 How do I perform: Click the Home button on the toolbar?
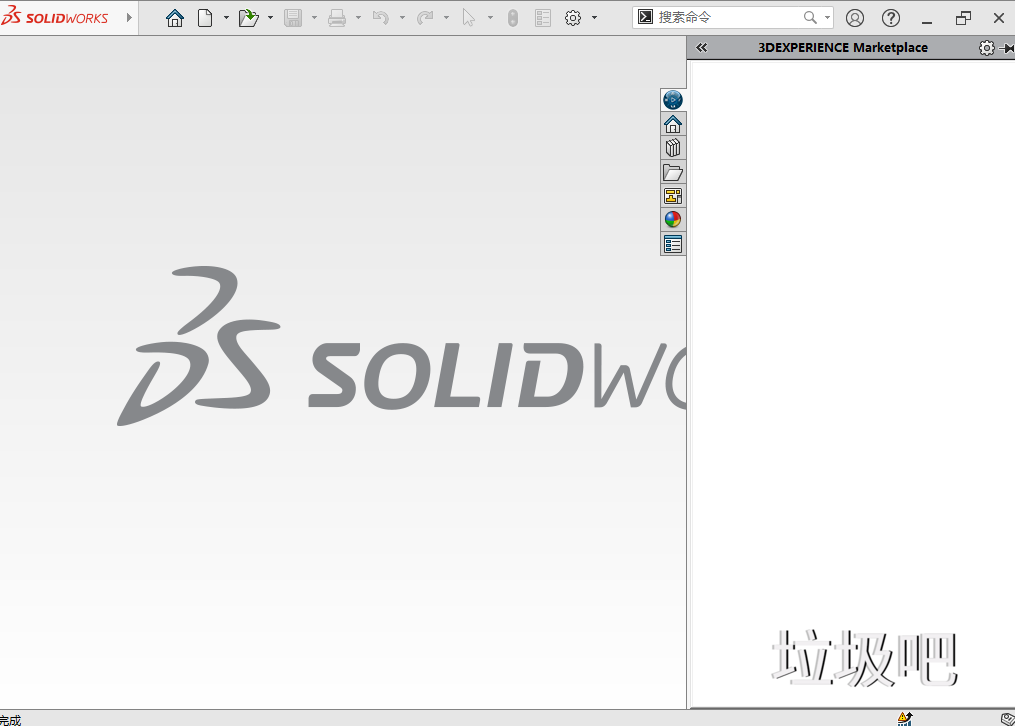click(175, 17)
